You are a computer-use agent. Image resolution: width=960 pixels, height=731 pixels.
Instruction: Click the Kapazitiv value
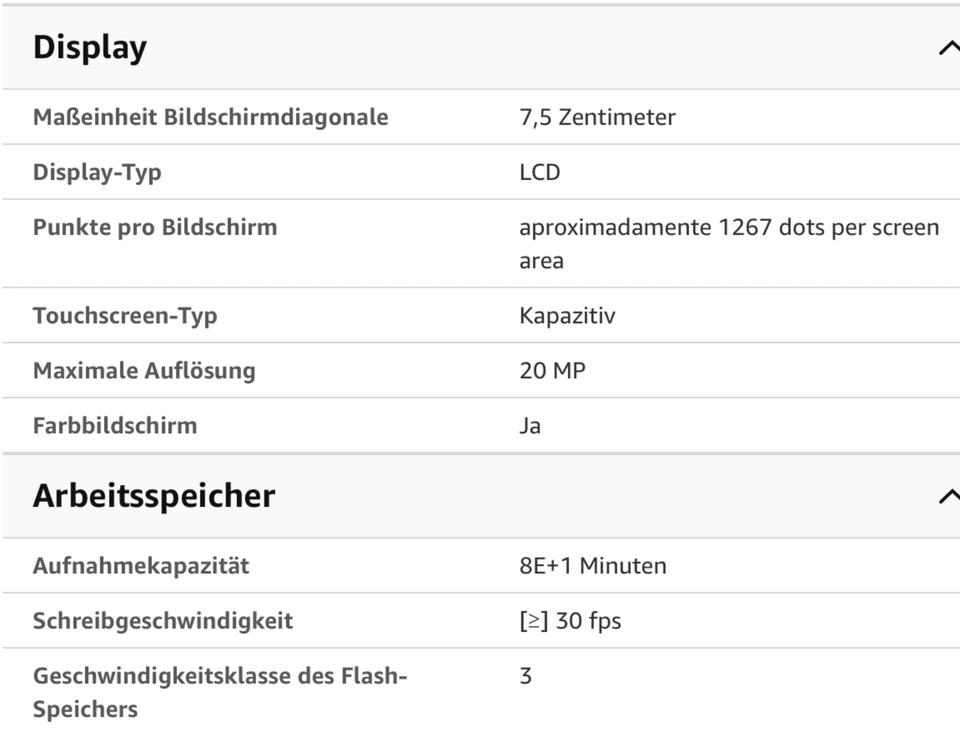tap(568, 316)
